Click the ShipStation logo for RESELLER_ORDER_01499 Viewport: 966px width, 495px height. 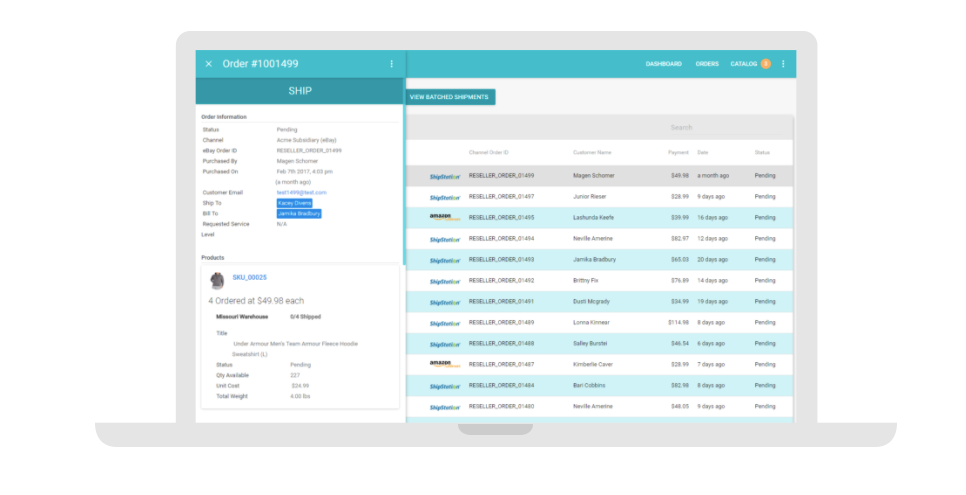pos(445,177)
